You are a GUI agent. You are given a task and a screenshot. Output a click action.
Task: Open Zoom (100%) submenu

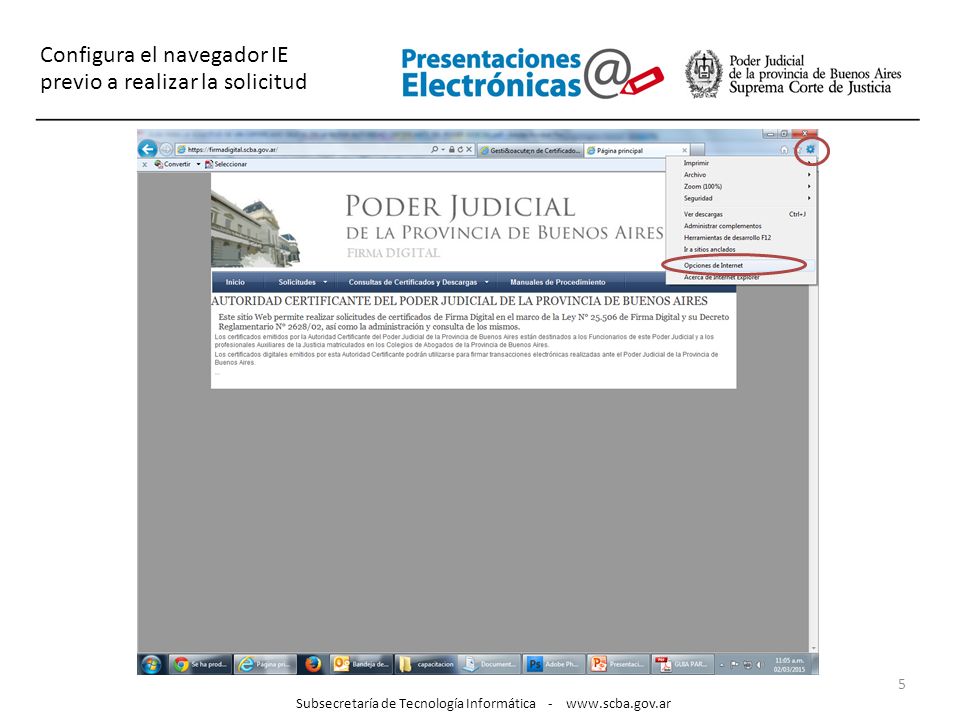click(x=741, y=186)
